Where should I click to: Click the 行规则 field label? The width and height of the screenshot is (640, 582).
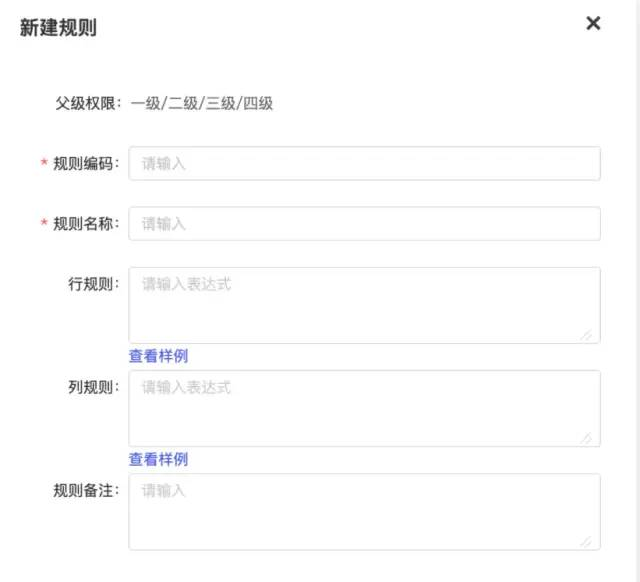(93, 284)
